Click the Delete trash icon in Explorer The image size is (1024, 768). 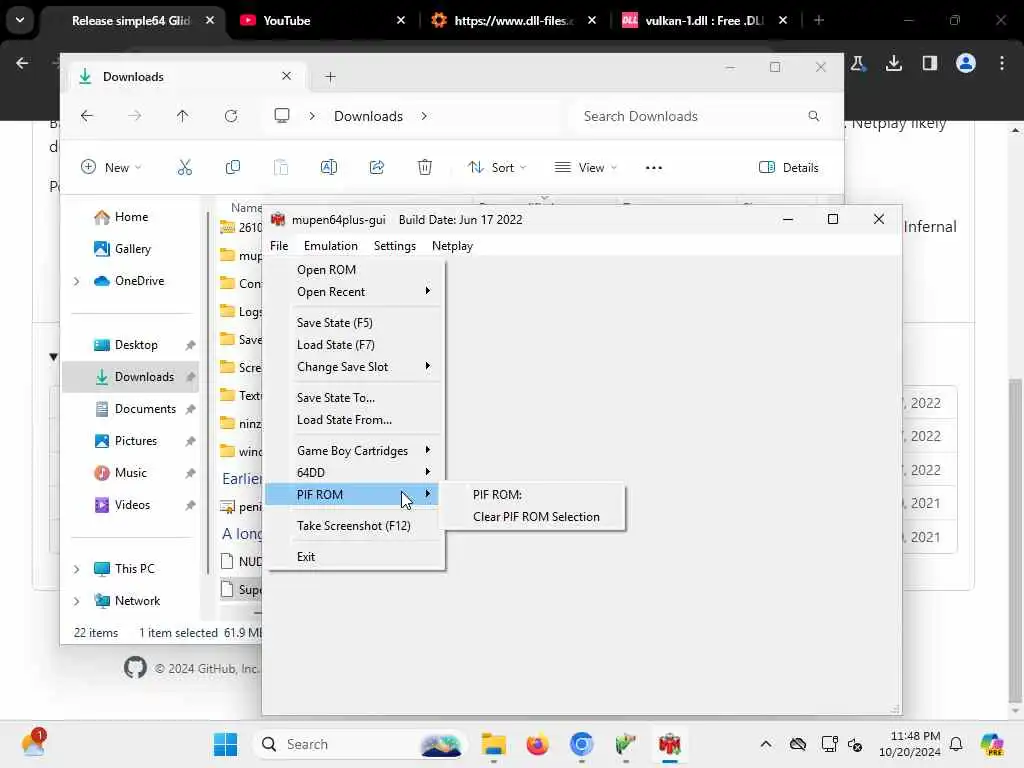coord(424,167)
